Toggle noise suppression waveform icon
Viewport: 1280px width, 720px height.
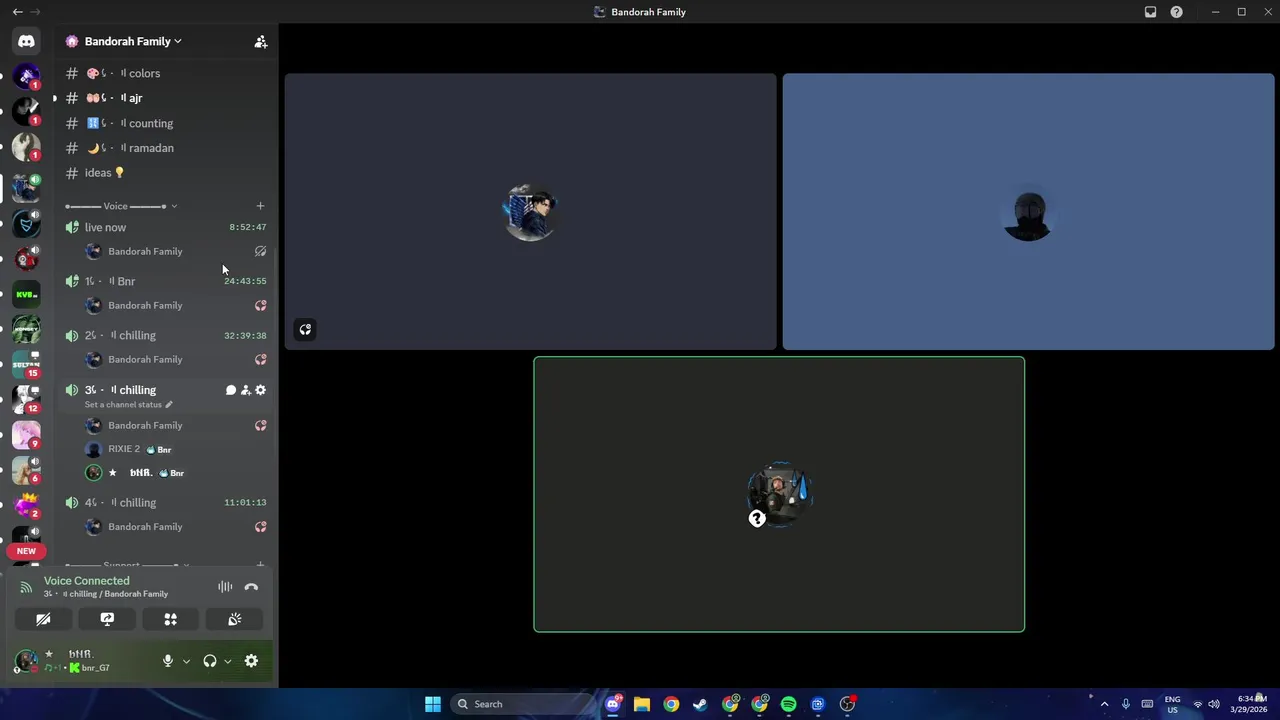225,587
